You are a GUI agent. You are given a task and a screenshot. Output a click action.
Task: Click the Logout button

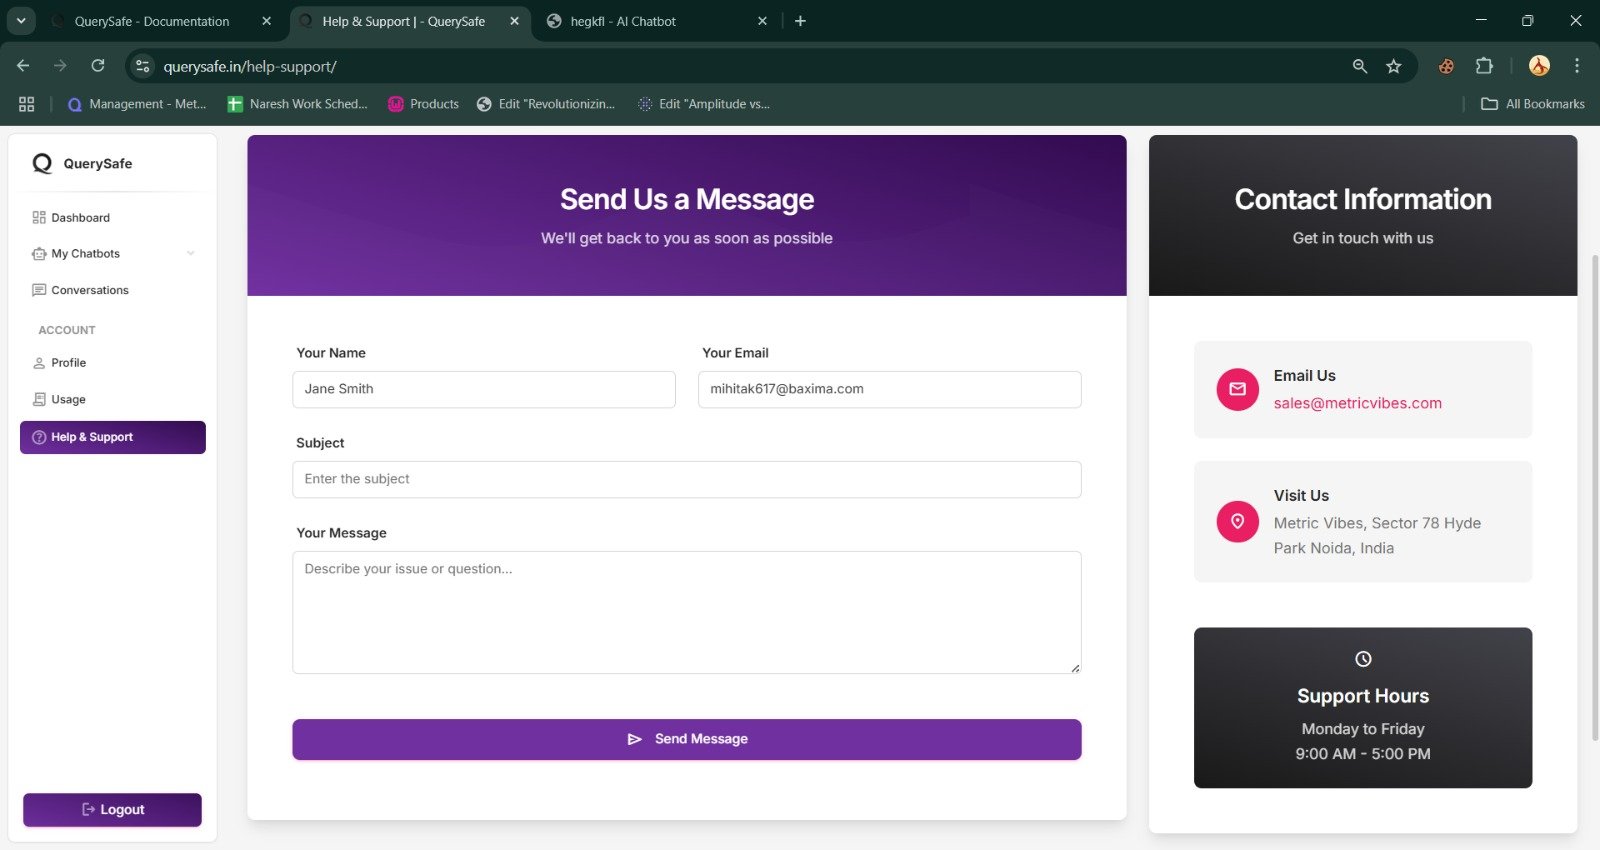coord(112,810)
